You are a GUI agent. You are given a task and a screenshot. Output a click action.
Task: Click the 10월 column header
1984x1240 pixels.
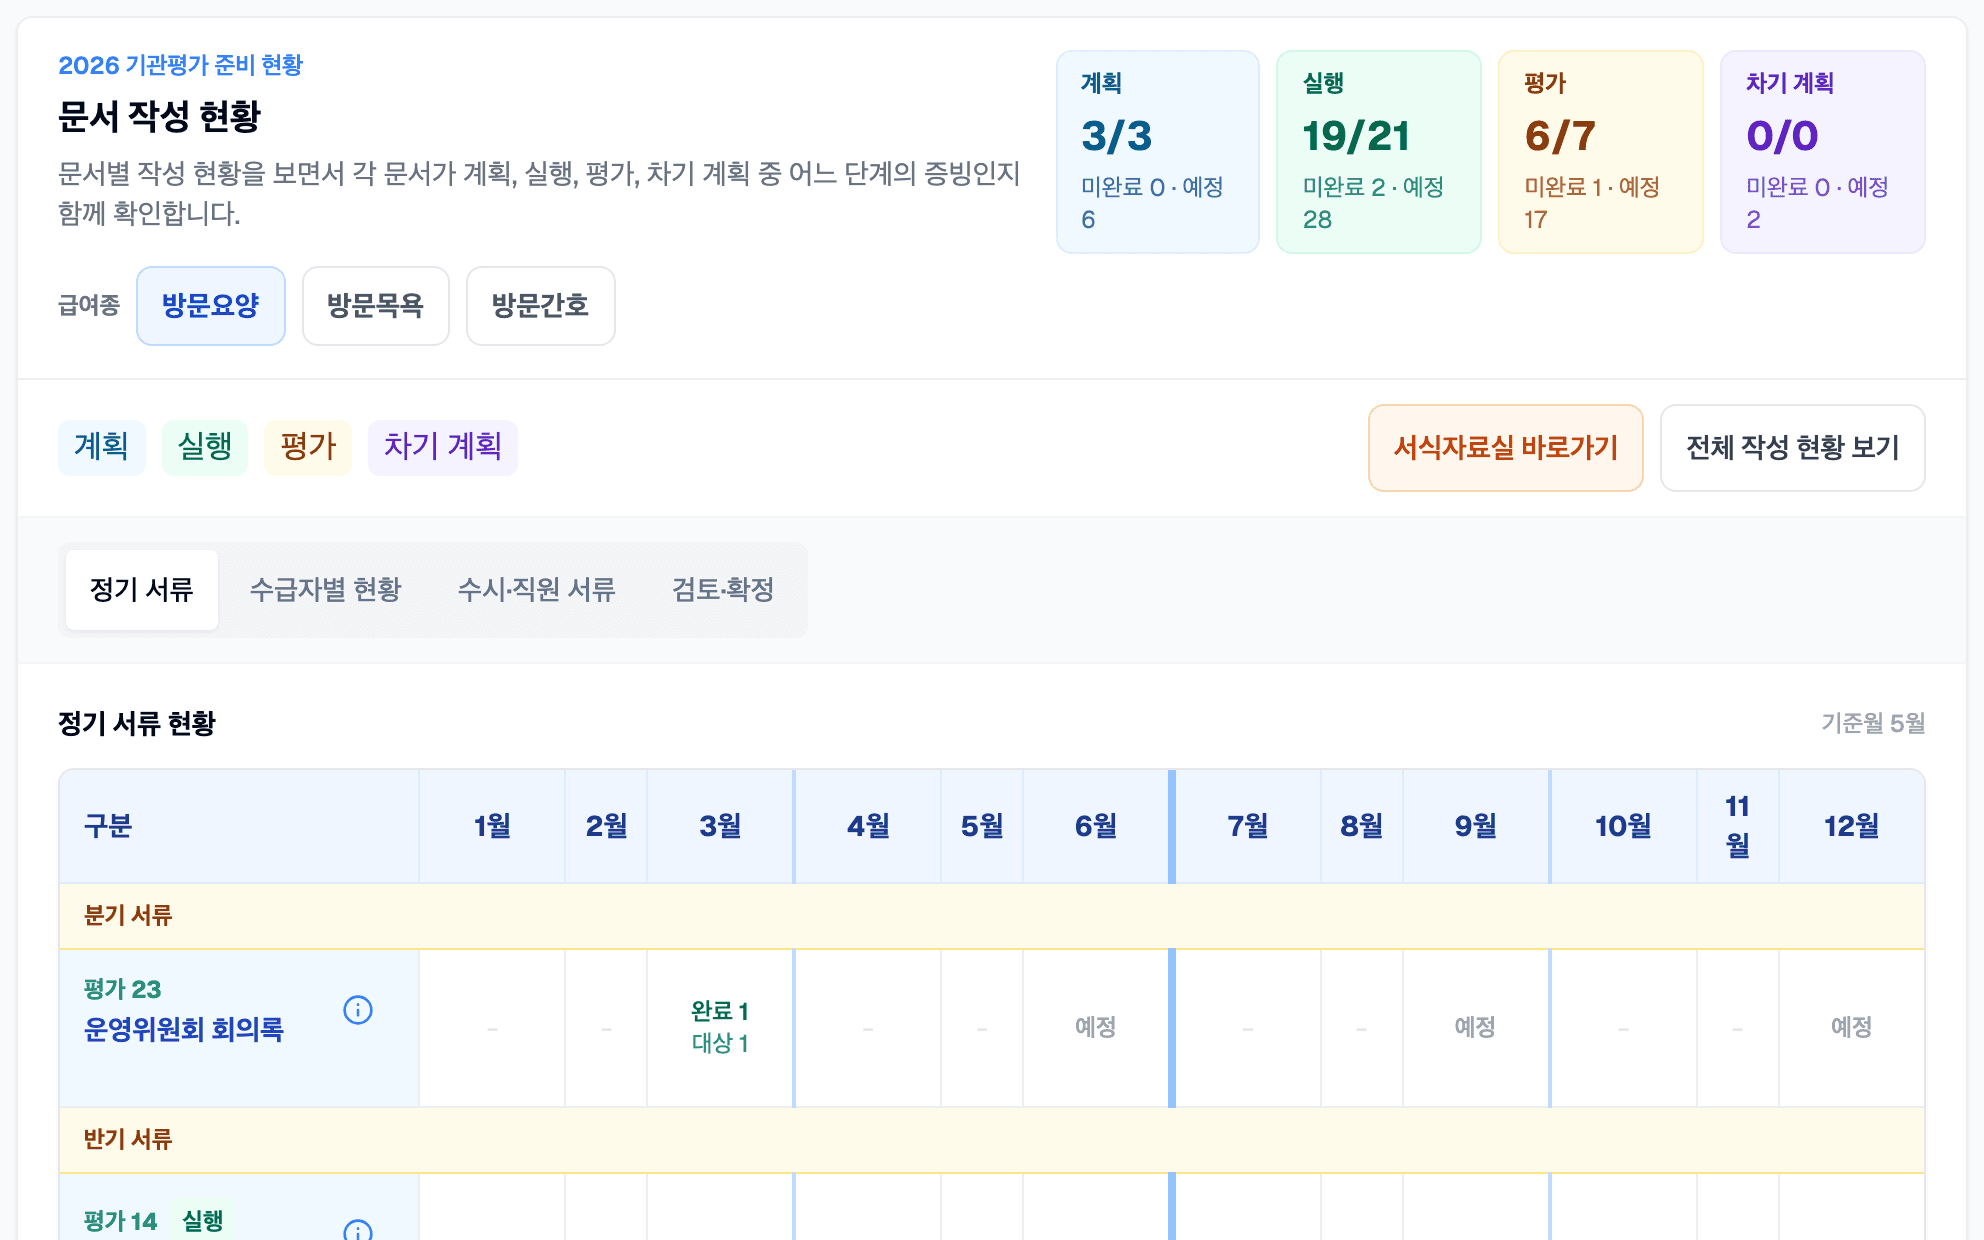pyautogui.click(x=1624, y=827)
